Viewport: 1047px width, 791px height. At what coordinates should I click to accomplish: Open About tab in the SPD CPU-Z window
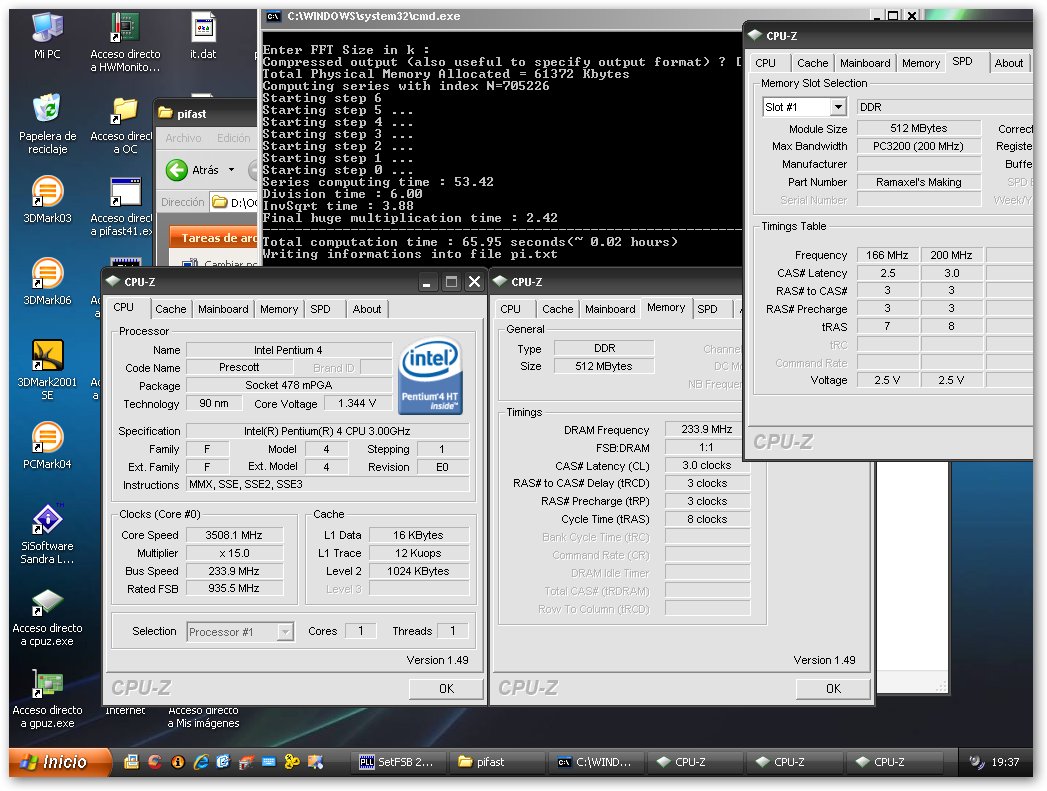[1008, 63]
